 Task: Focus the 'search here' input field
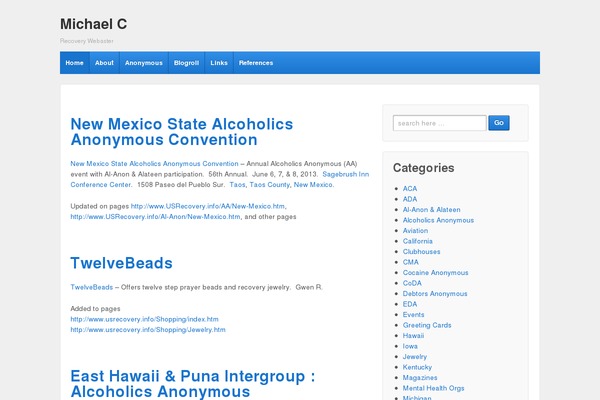(x=440, y=123)
